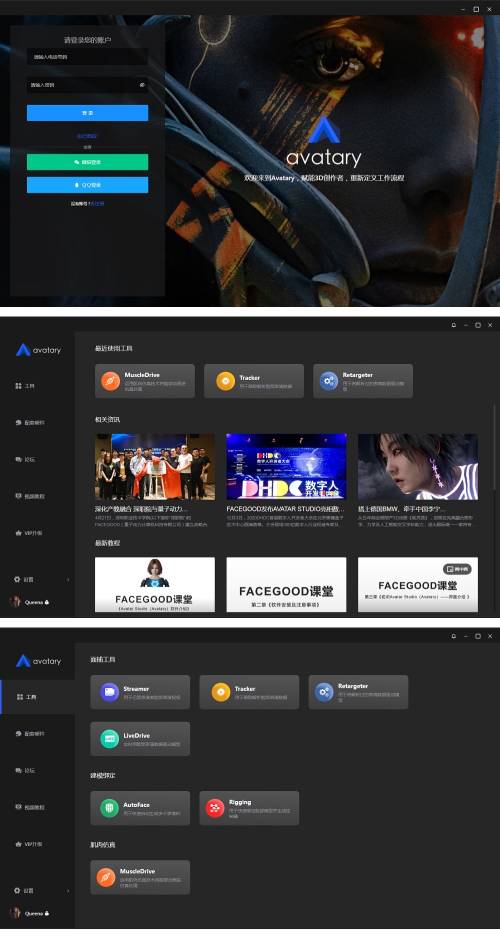Open the register link below QQ login
The image size is (500, 939).
click(98, 204)
